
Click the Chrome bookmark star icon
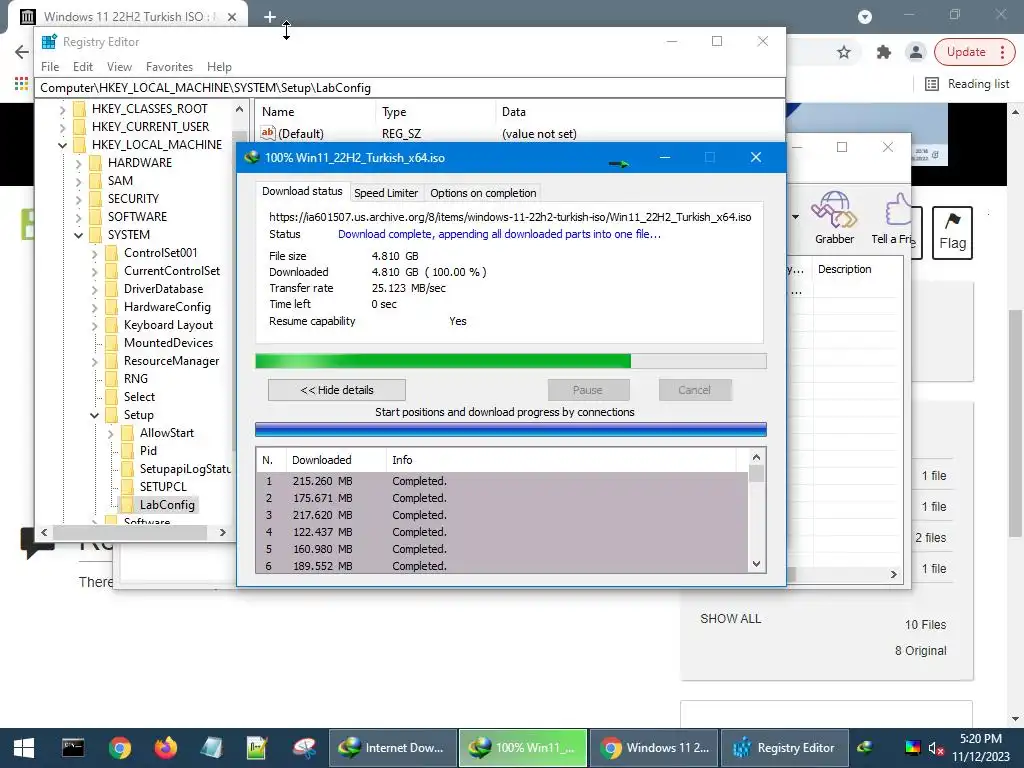(844, 52)
